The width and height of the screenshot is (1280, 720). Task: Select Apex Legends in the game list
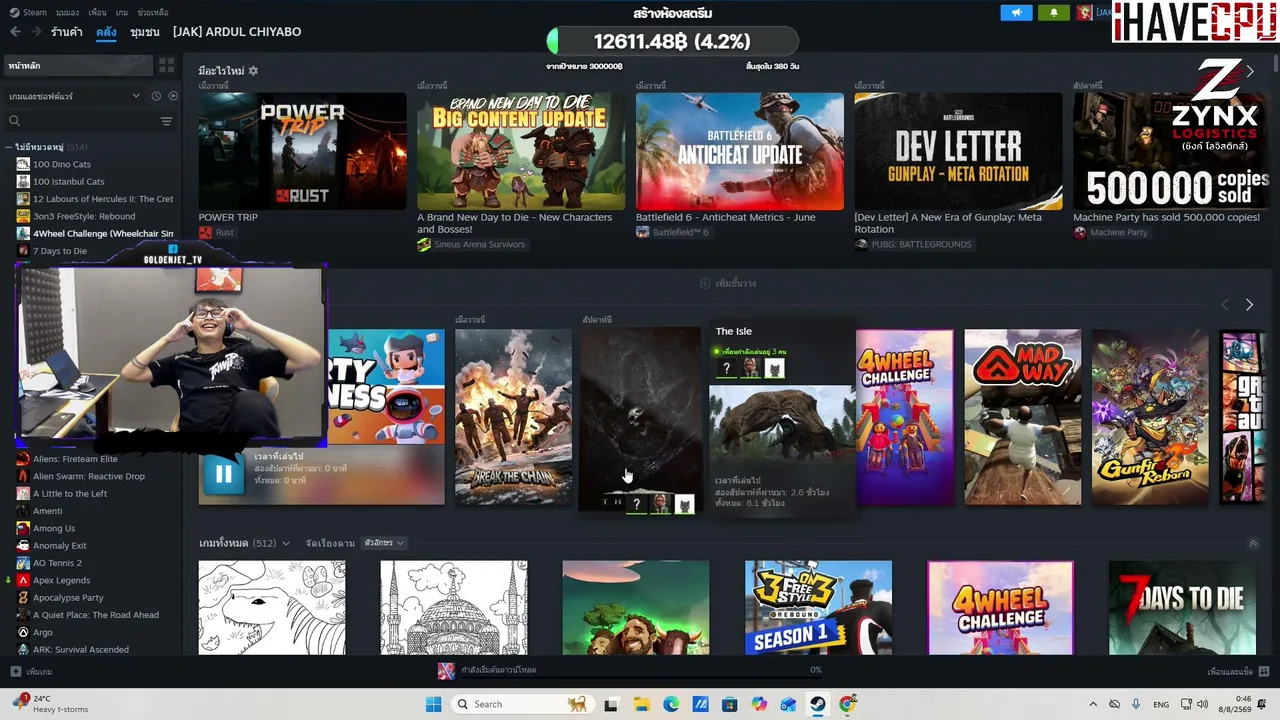coord(61,580)
